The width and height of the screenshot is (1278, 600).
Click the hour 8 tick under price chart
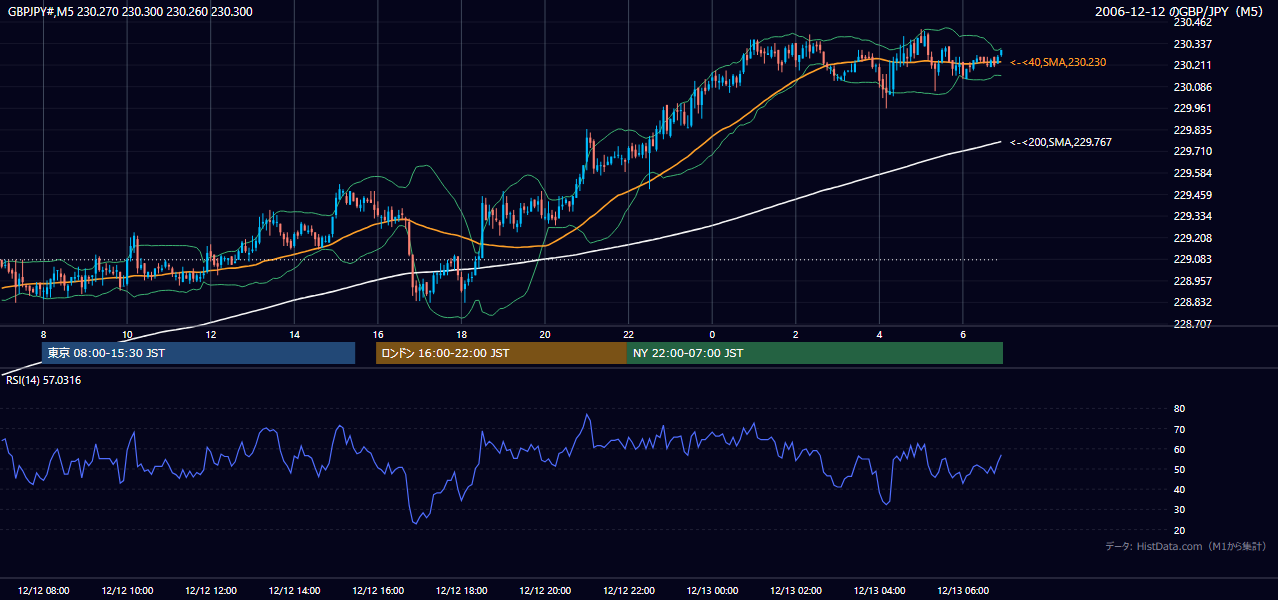coord(43,334)
